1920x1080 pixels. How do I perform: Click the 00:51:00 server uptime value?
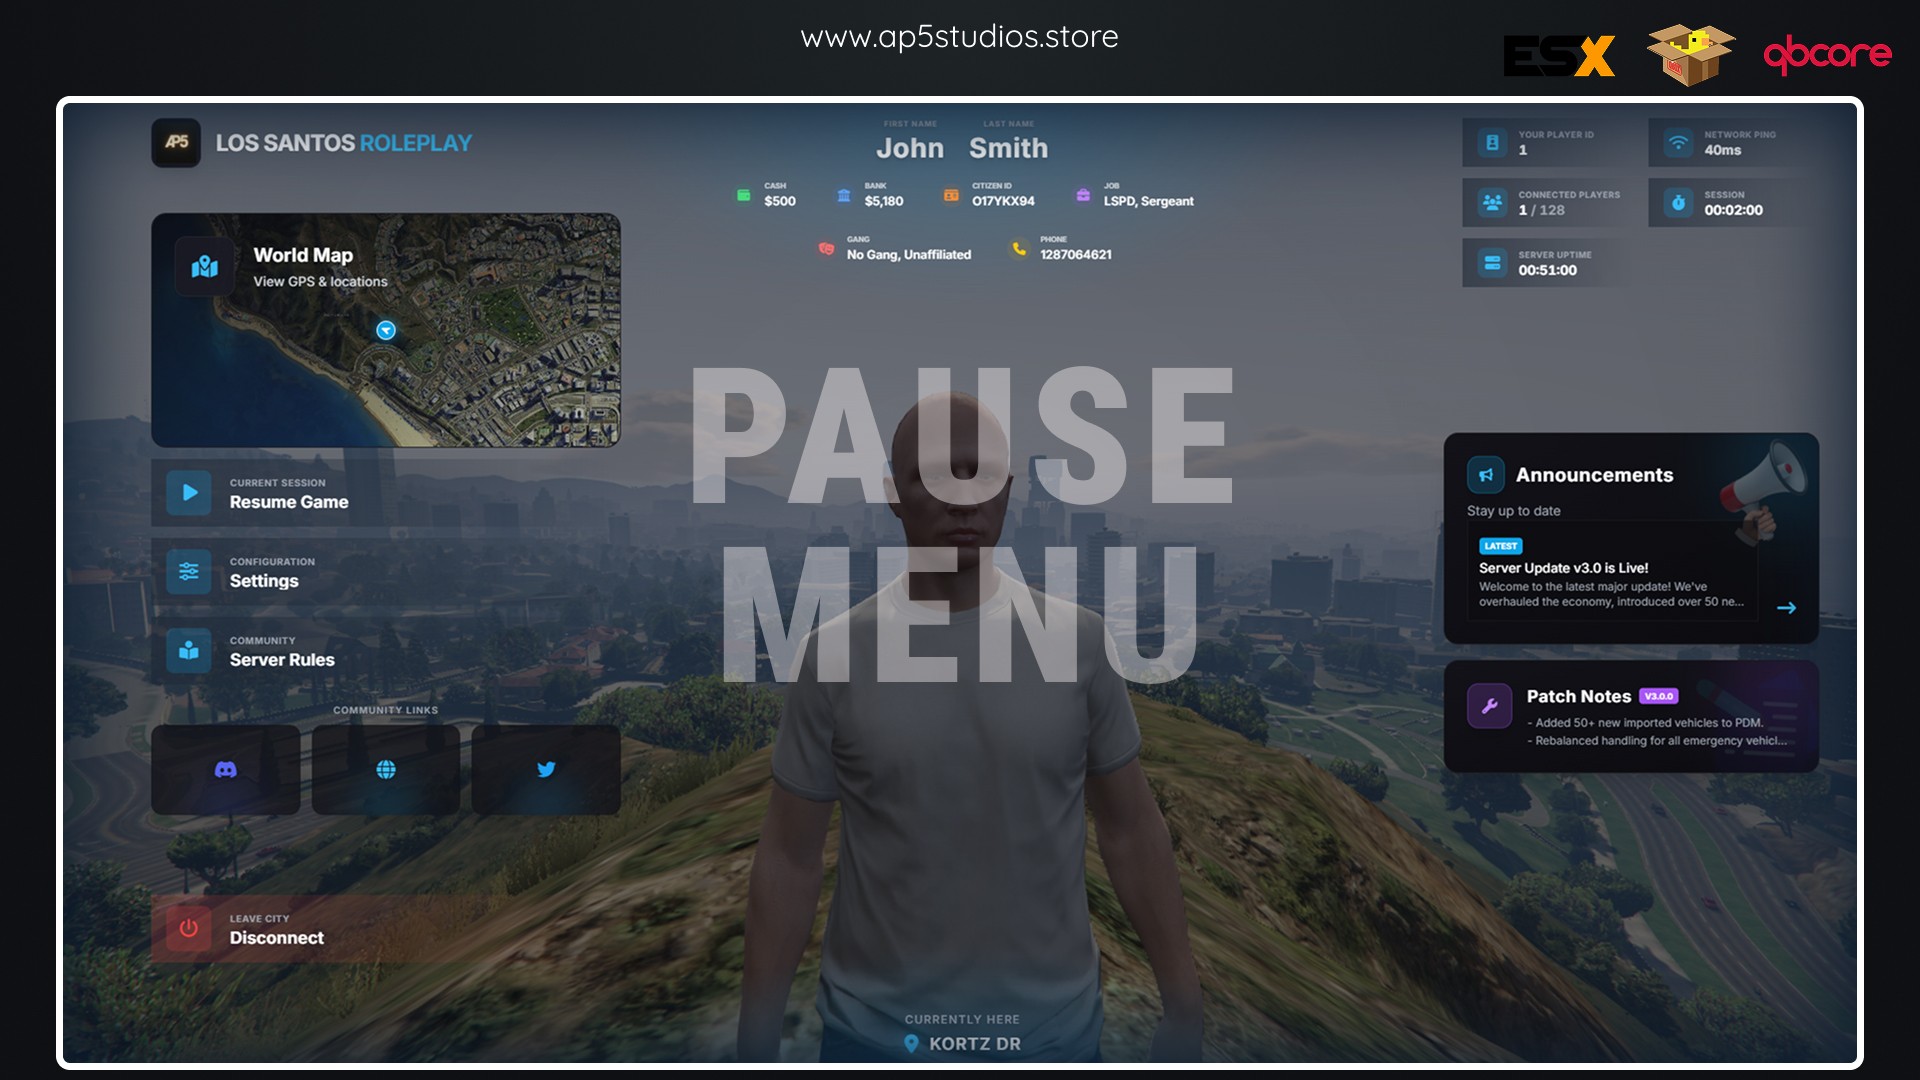pos(1548,270)
